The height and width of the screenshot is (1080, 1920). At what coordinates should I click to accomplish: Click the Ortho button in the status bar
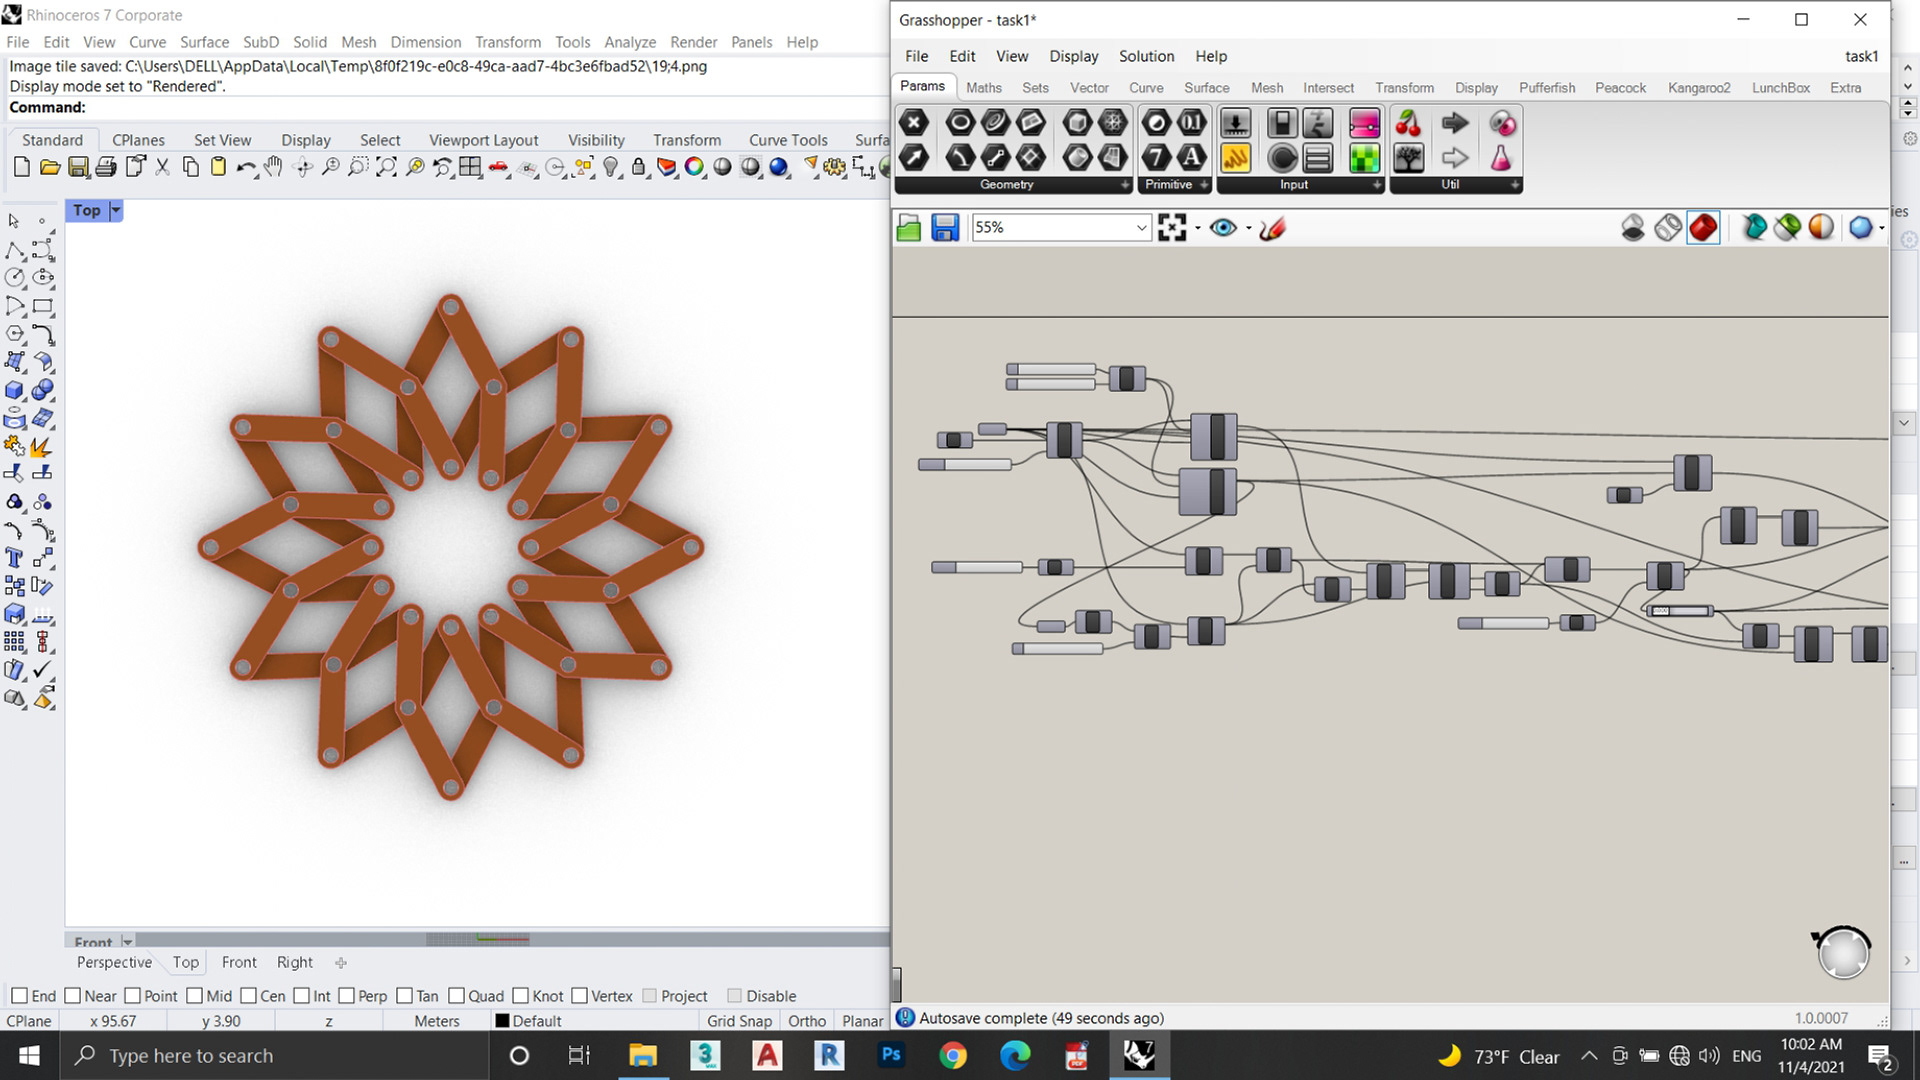pos(807,1021)
